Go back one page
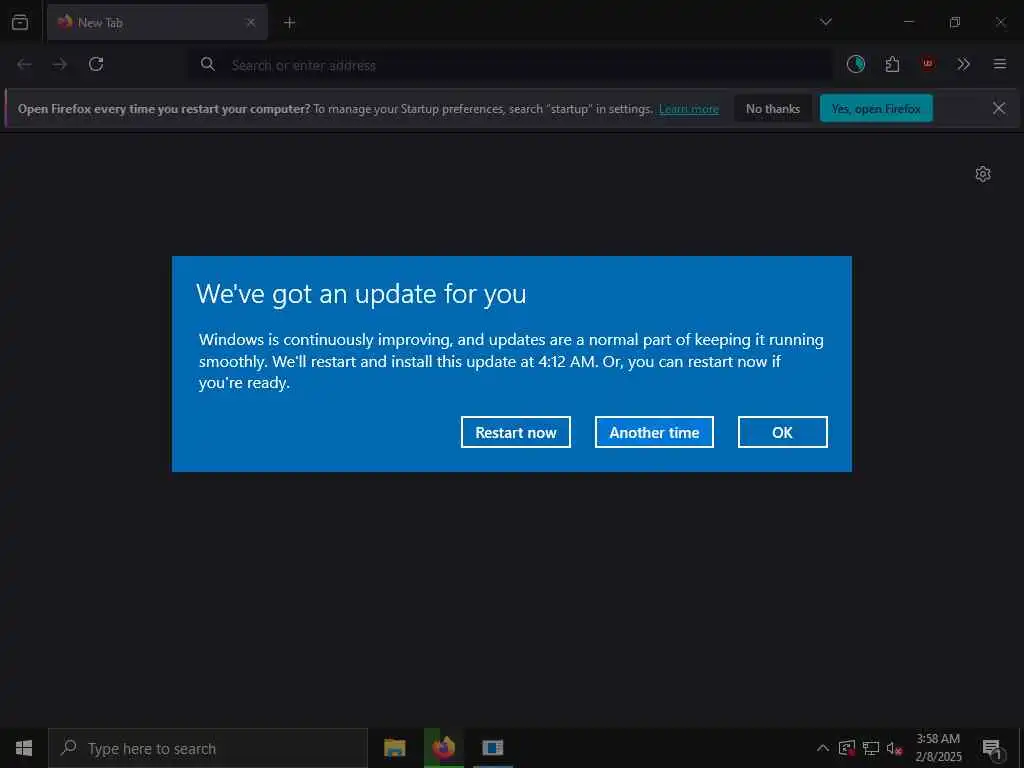1024x768 pixels. pyautogui.click(x=24, y=64)
